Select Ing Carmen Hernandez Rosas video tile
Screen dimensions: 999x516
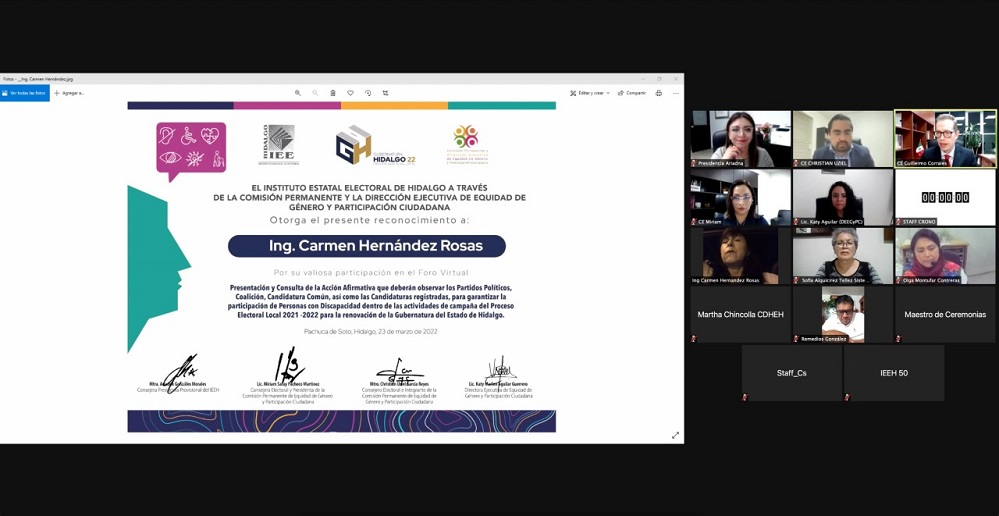coord(740,256)
